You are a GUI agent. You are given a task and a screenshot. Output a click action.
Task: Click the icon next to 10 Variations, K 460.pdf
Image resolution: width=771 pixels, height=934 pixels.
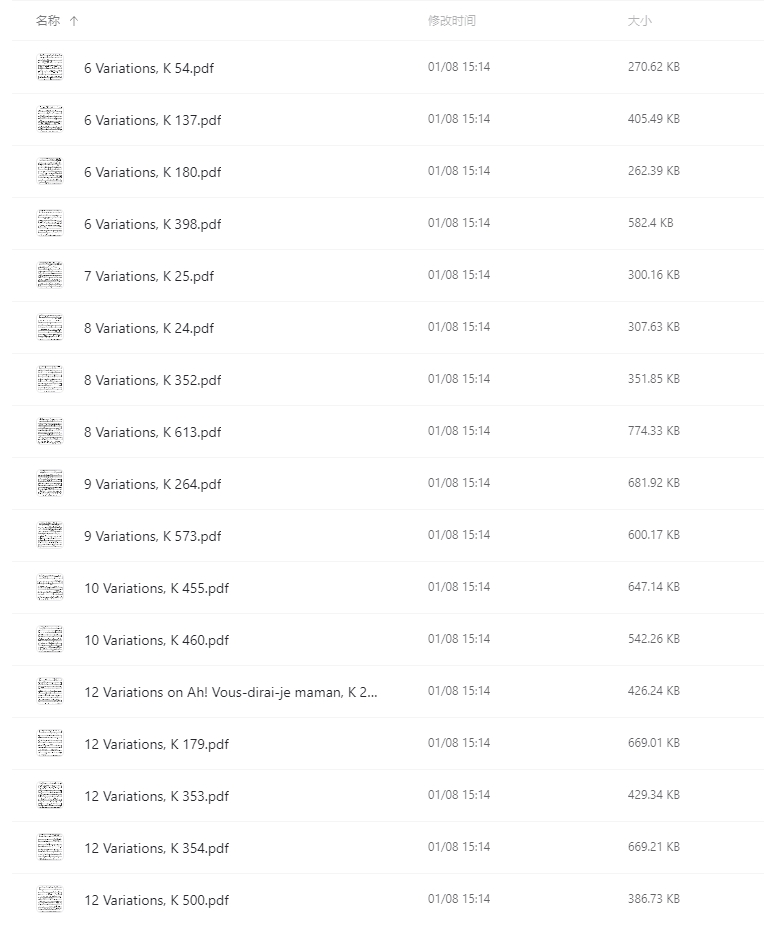[49, 639]
